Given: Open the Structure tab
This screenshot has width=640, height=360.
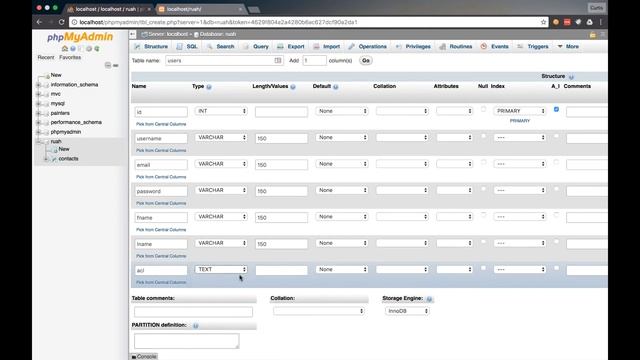Looking at the screenshot, I should tap(151, 47).
